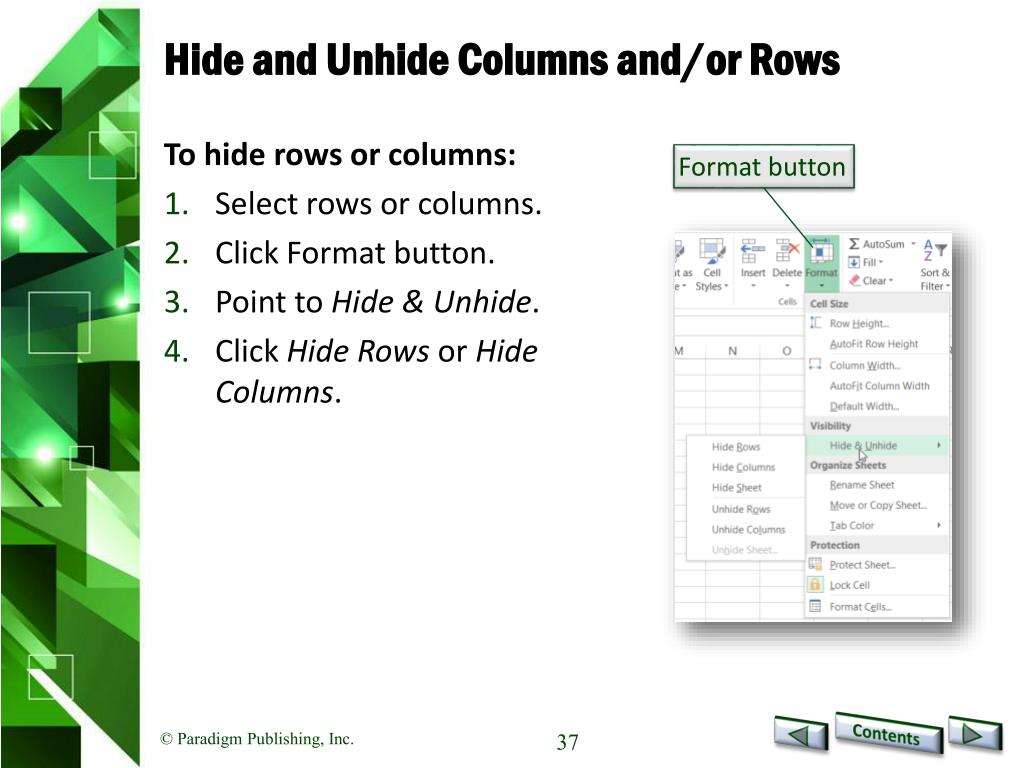This screenshot has height=768, width=1024.
Task: Go to previous slide with back arrow
Action: 801,733
